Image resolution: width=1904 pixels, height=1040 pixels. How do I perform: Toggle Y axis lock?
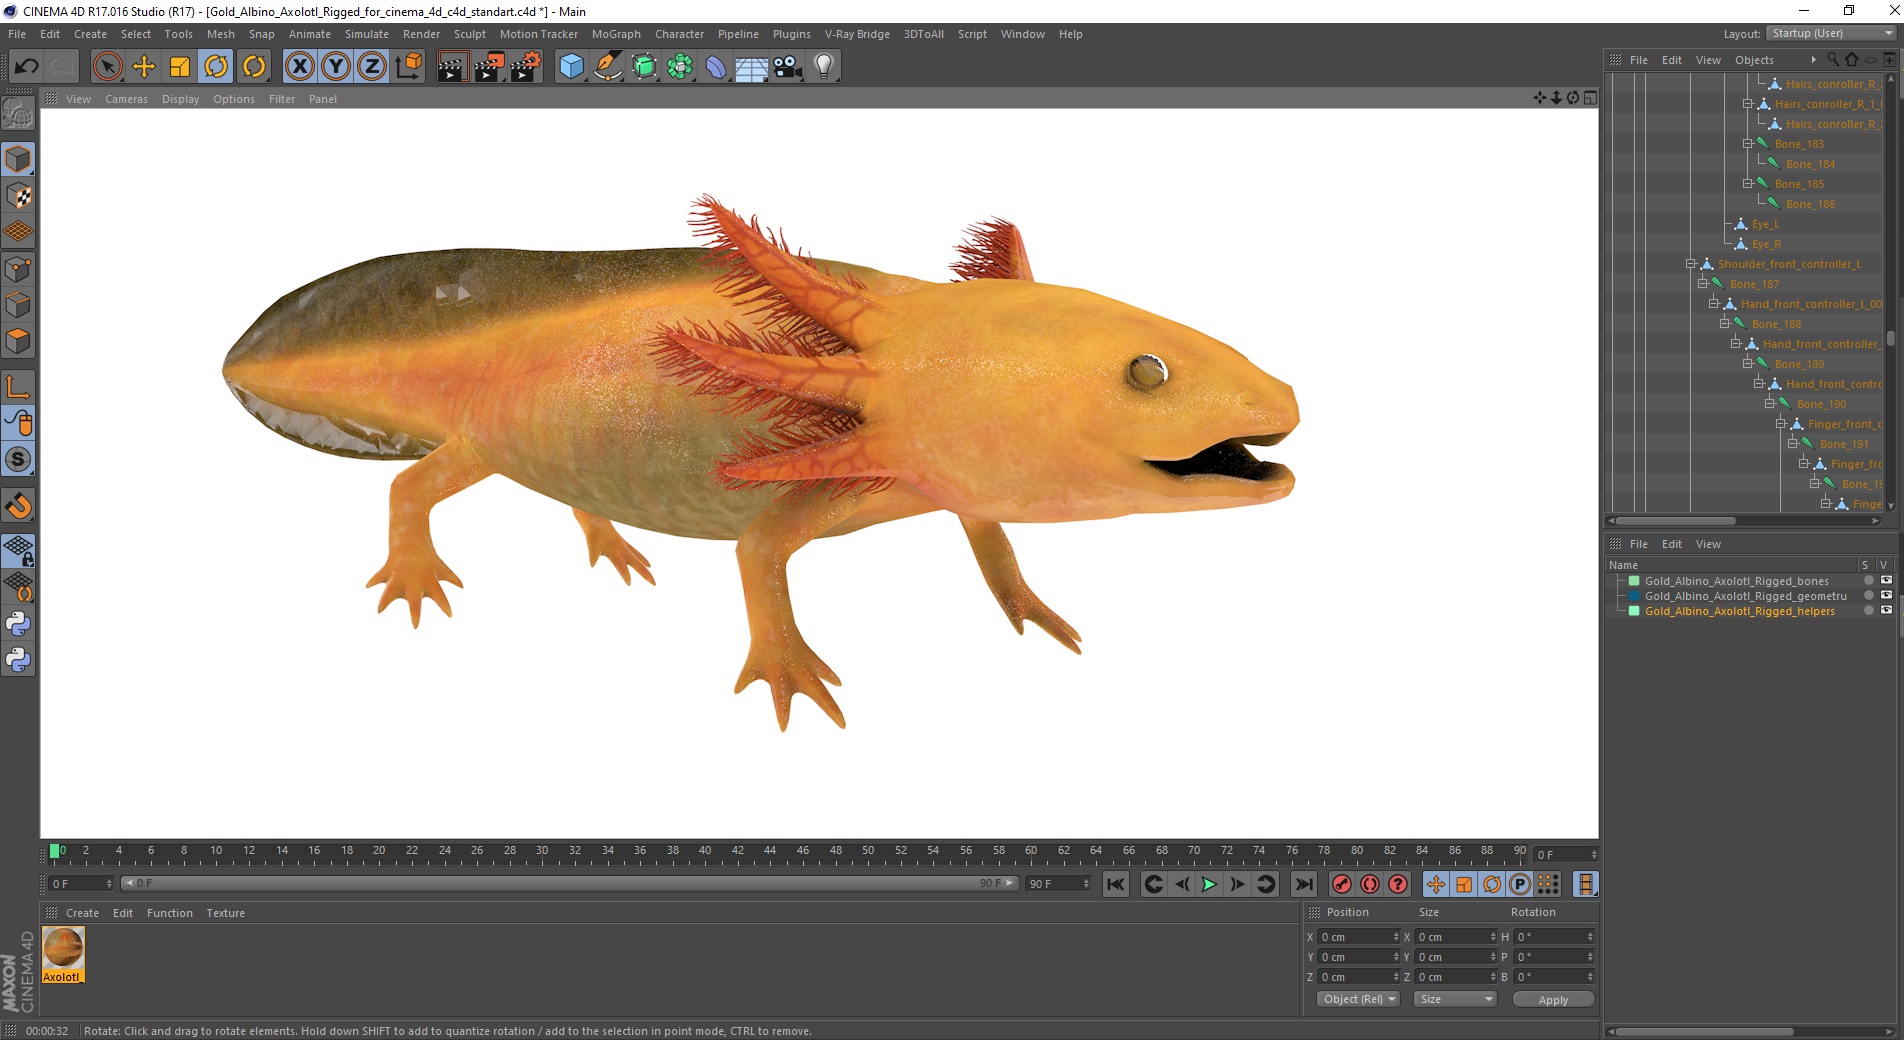(x=336, y=67)
